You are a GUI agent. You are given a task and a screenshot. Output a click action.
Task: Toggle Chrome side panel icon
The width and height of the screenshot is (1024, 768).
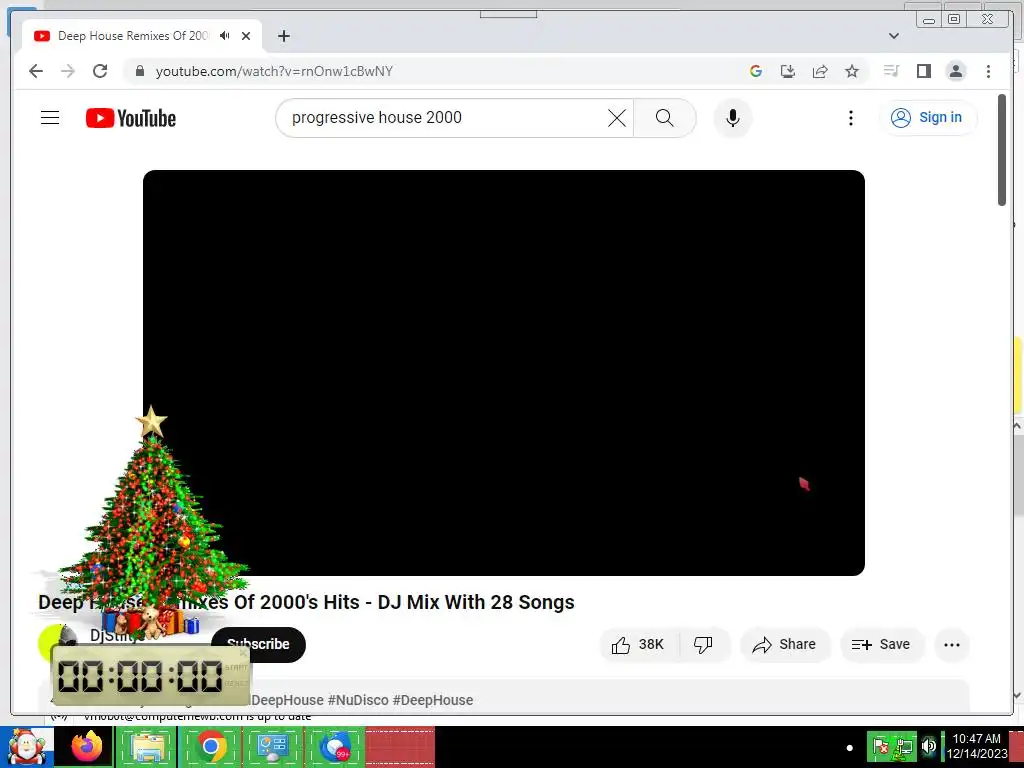point(923,71)
